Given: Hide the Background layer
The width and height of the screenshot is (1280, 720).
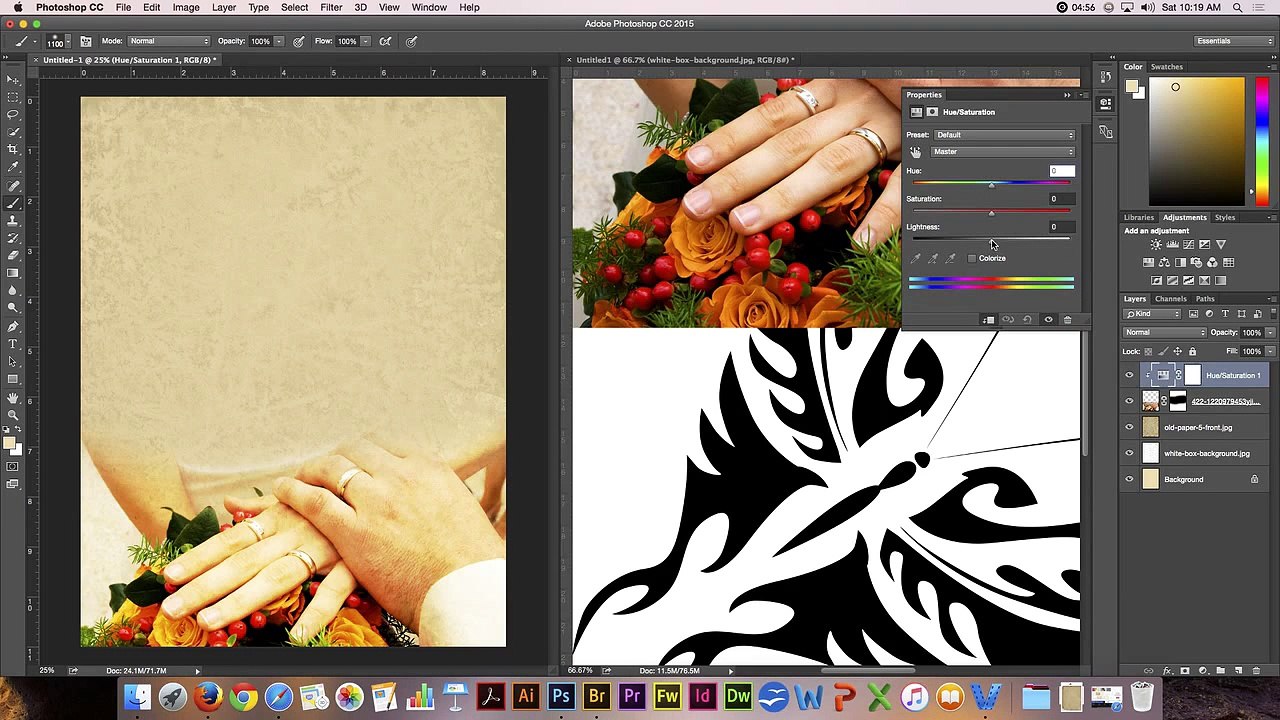Looking at the screenshot, I should [1130, 480].
